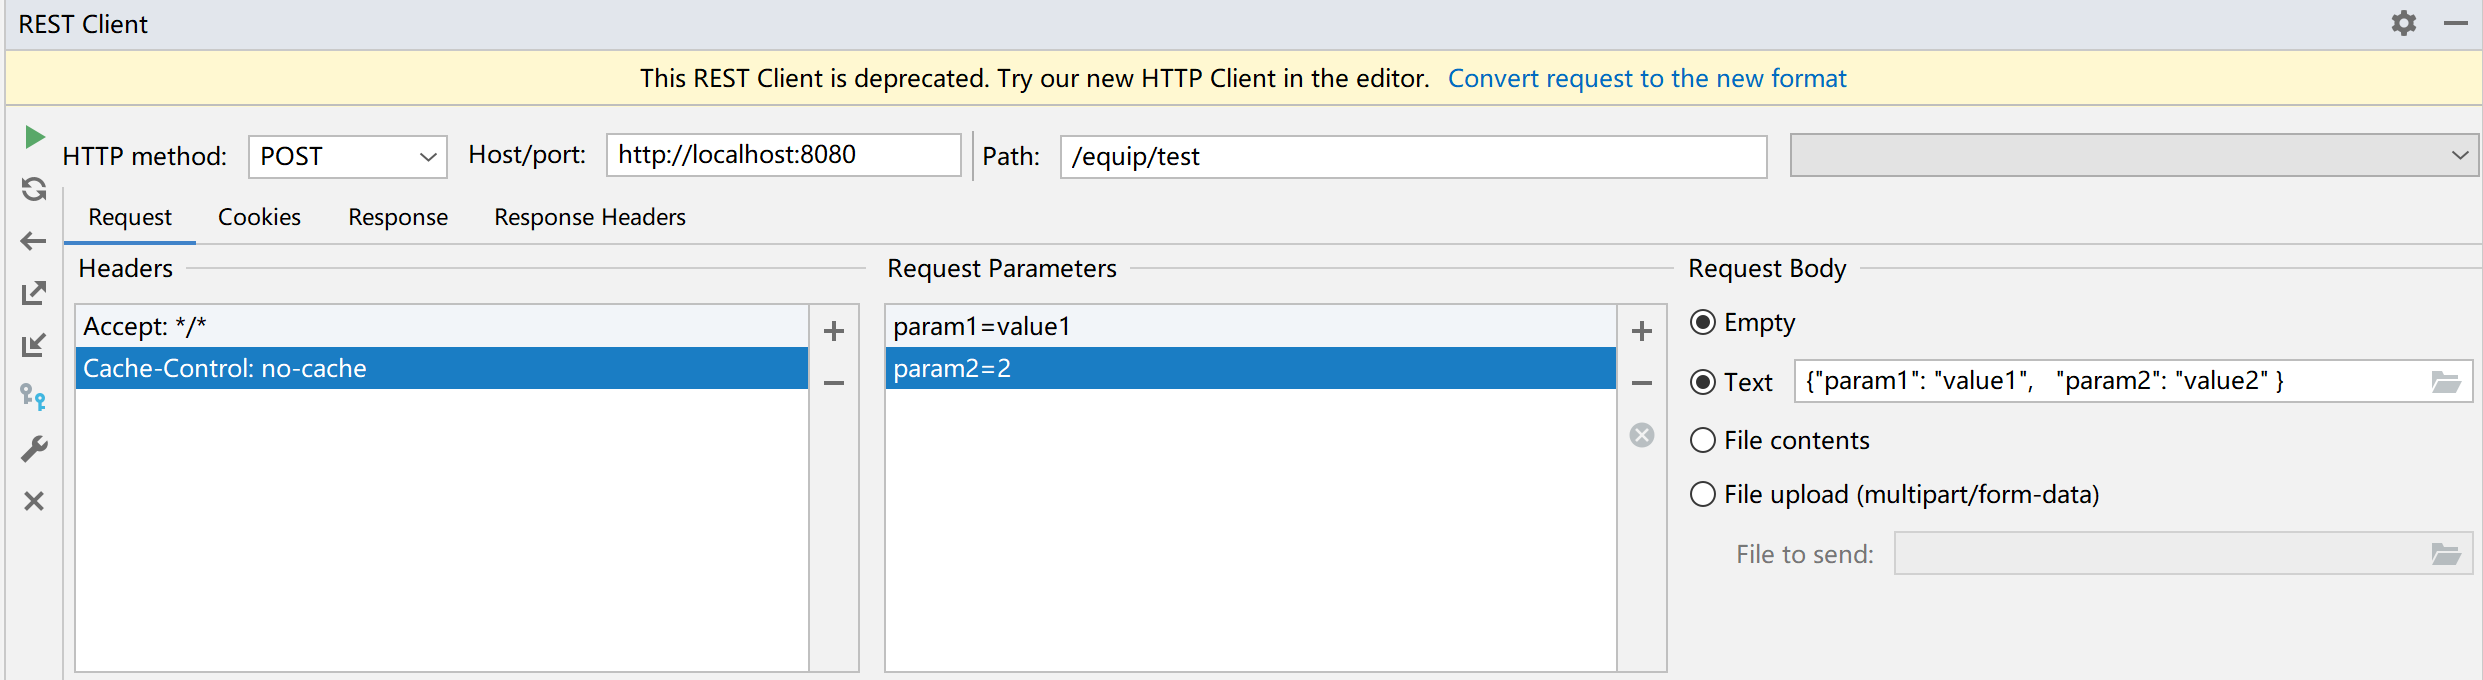2483x680 pixels.
Task: Click the import request arrow icon
Action: pyautogui.click(x=34, y=345)
